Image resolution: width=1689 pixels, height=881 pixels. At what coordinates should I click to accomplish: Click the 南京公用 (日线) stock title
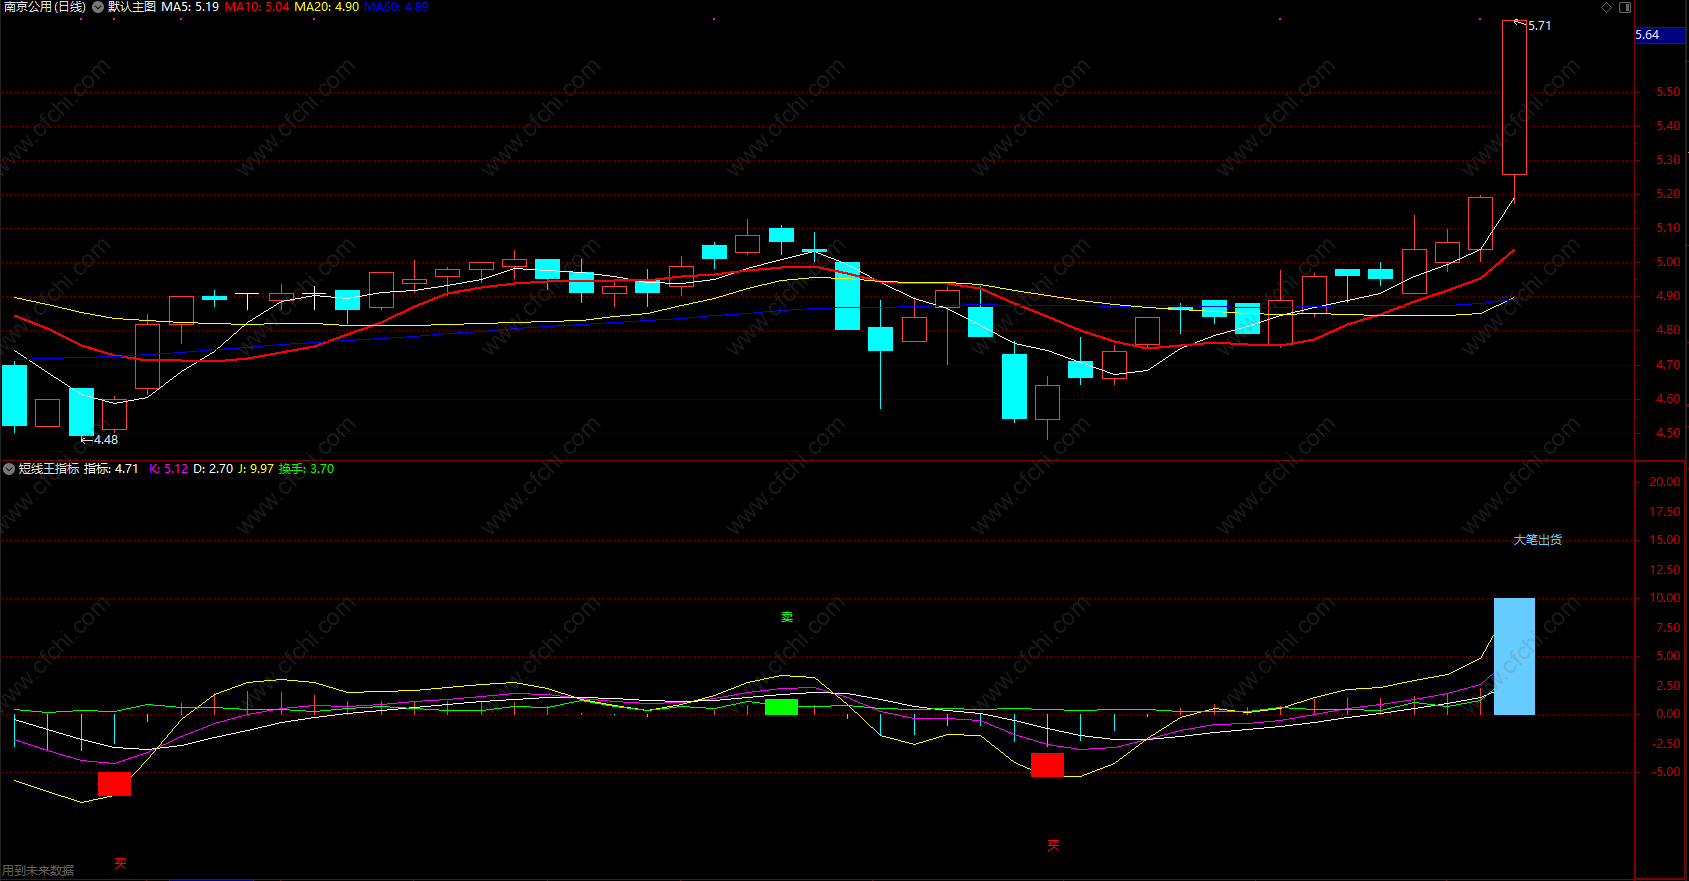[45, 7]
